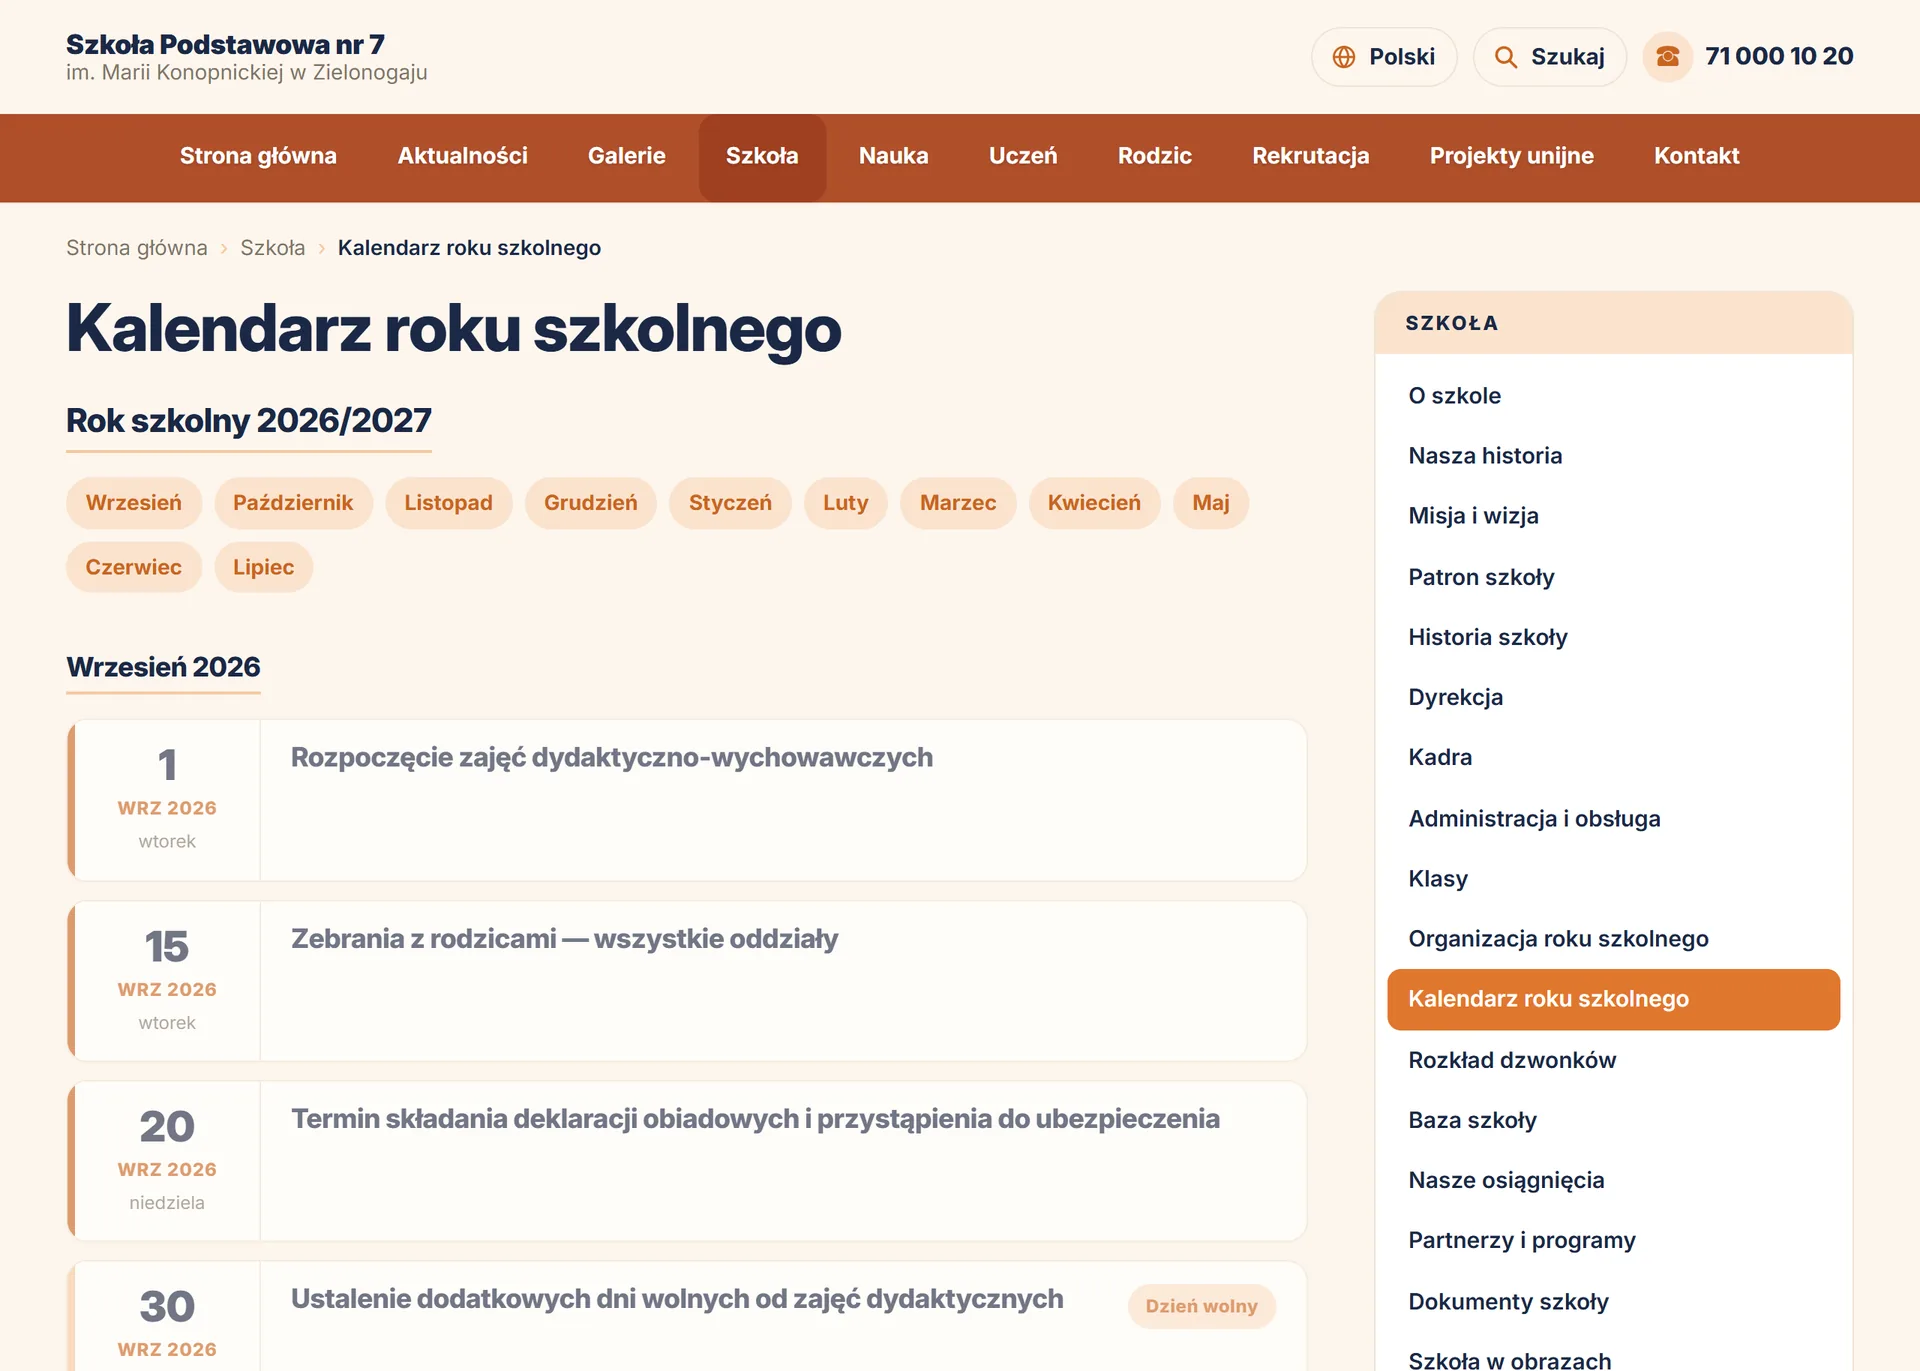Open Administracja i obsługa sidebar link

pyautogui.click(x=1613, y=818)
